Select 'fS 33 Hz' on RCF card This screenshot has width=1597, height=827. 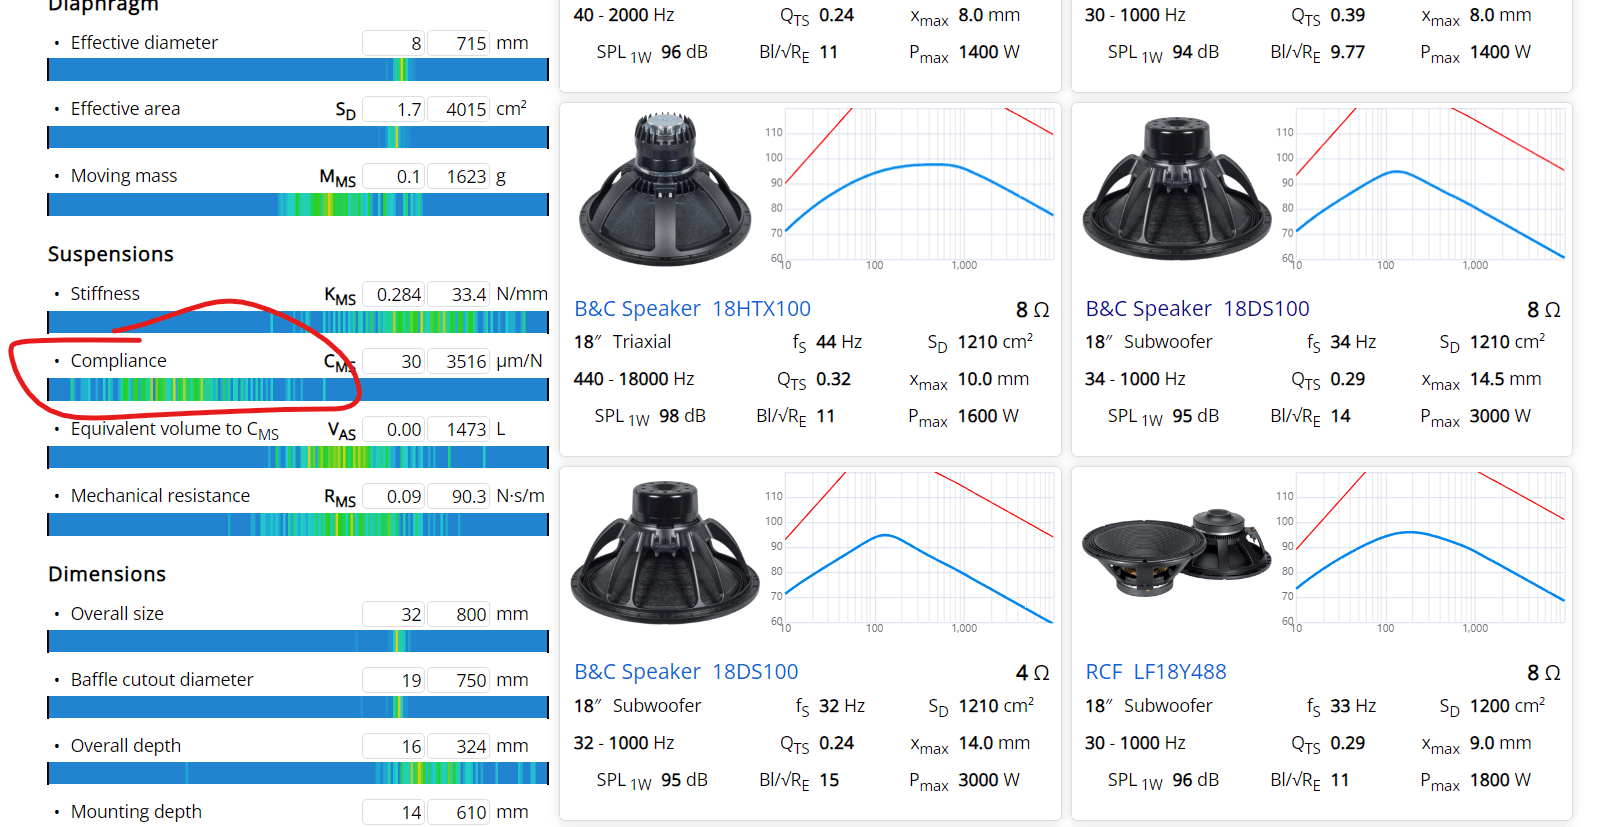tap(1341, 706)
